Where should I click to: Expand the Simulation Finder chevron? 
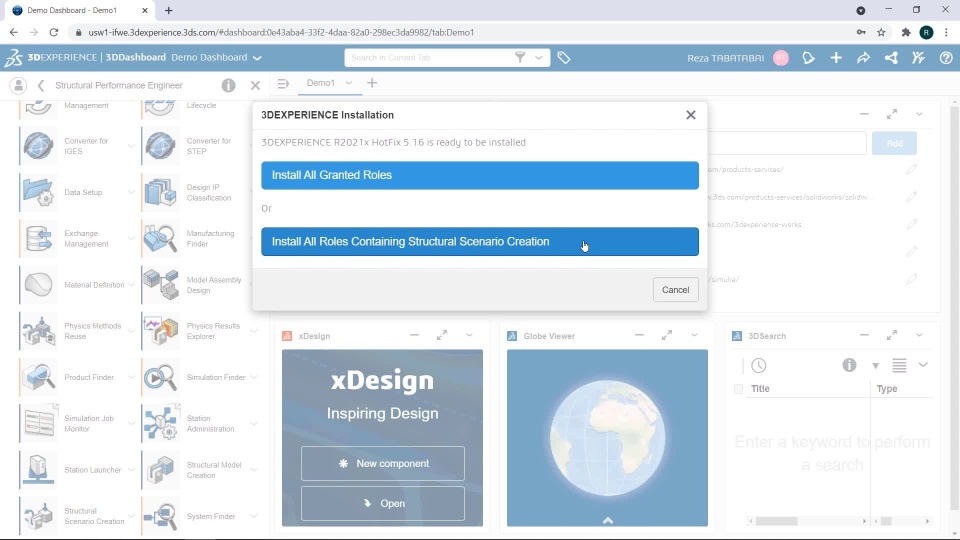254,377
